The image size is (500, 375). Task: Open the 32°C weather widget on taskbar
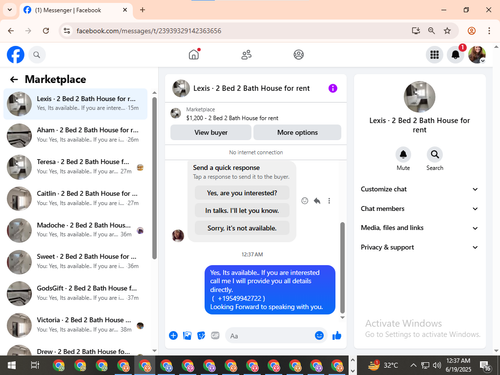[383, 365]
